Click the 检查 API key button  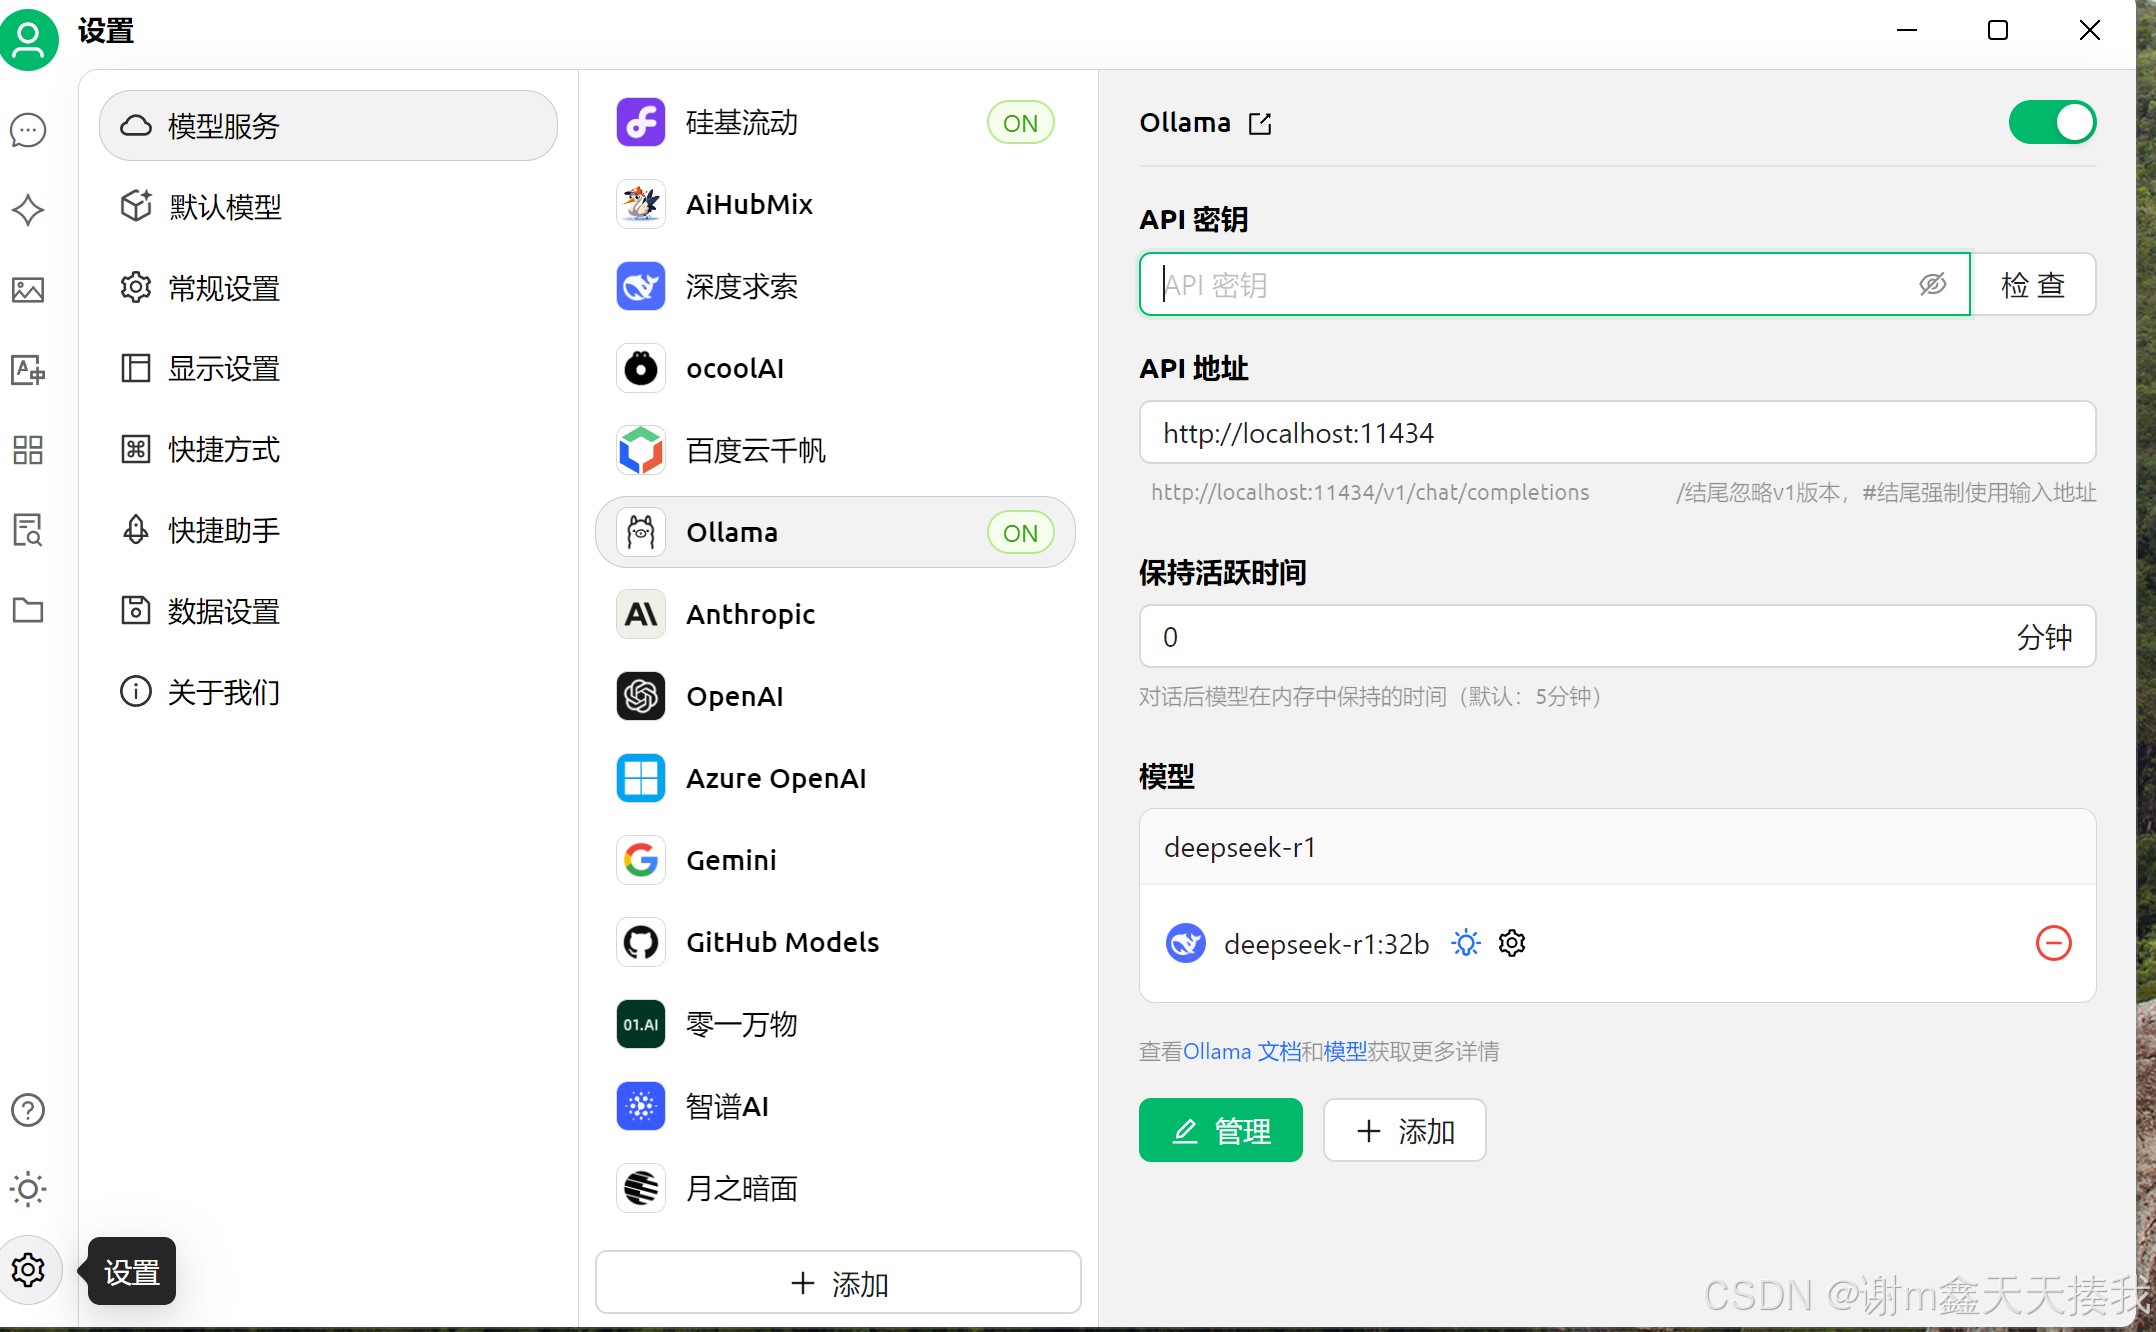[x=2032, y=285]
